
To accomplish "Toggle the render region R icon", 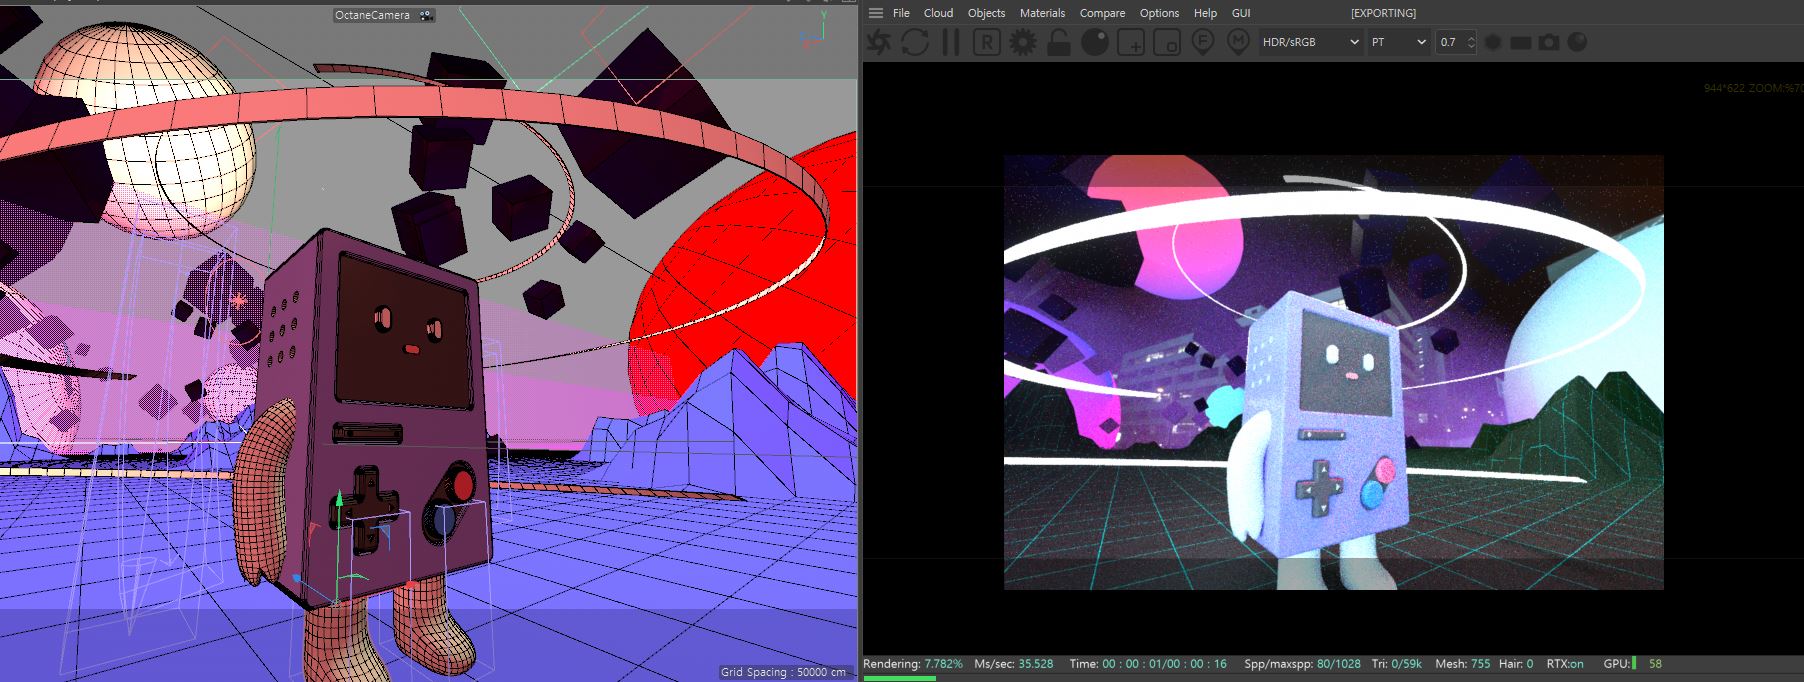I will coord(987,42).
